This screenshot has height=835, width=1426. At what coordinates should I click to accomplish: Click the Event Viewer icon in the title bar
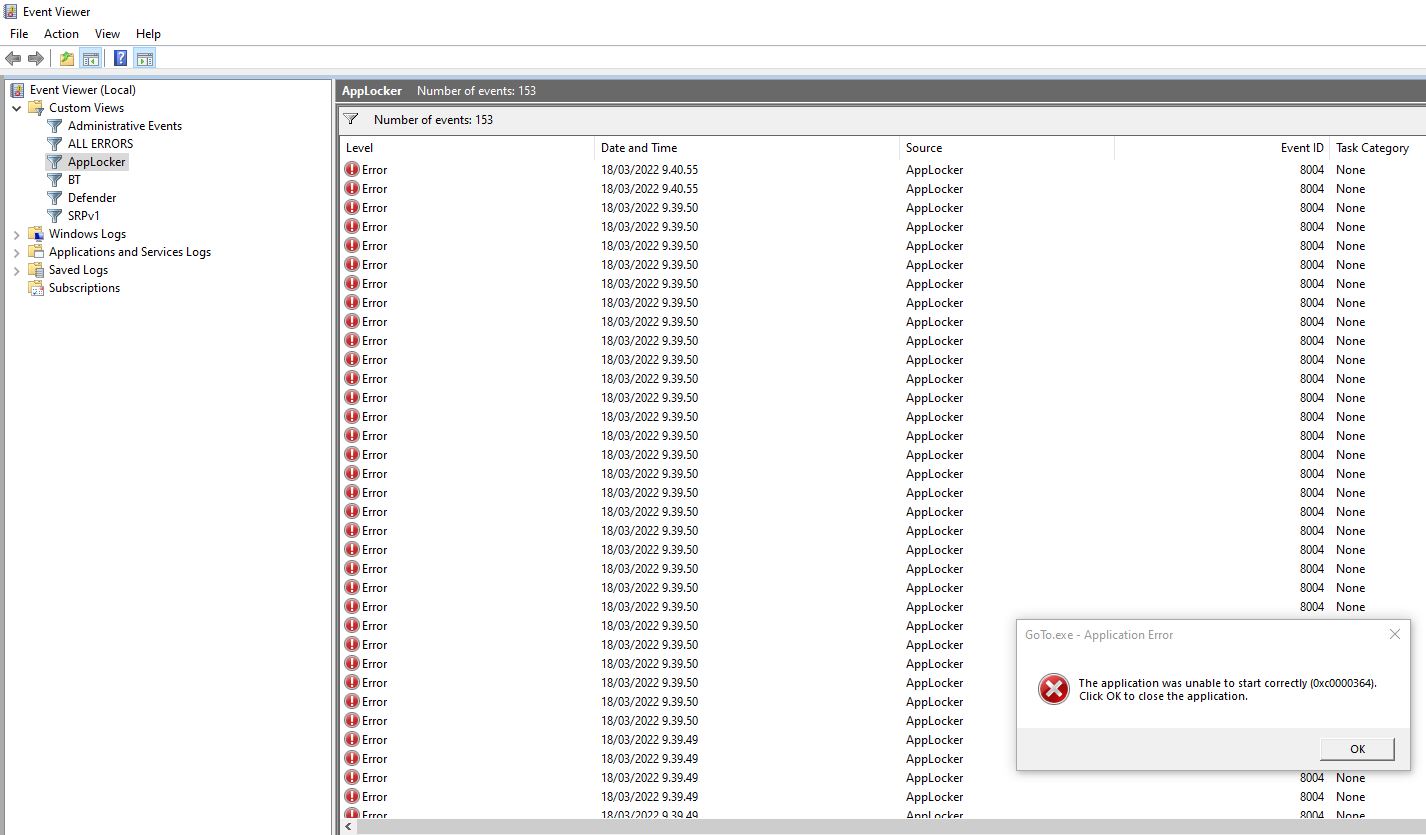[11, 12]
